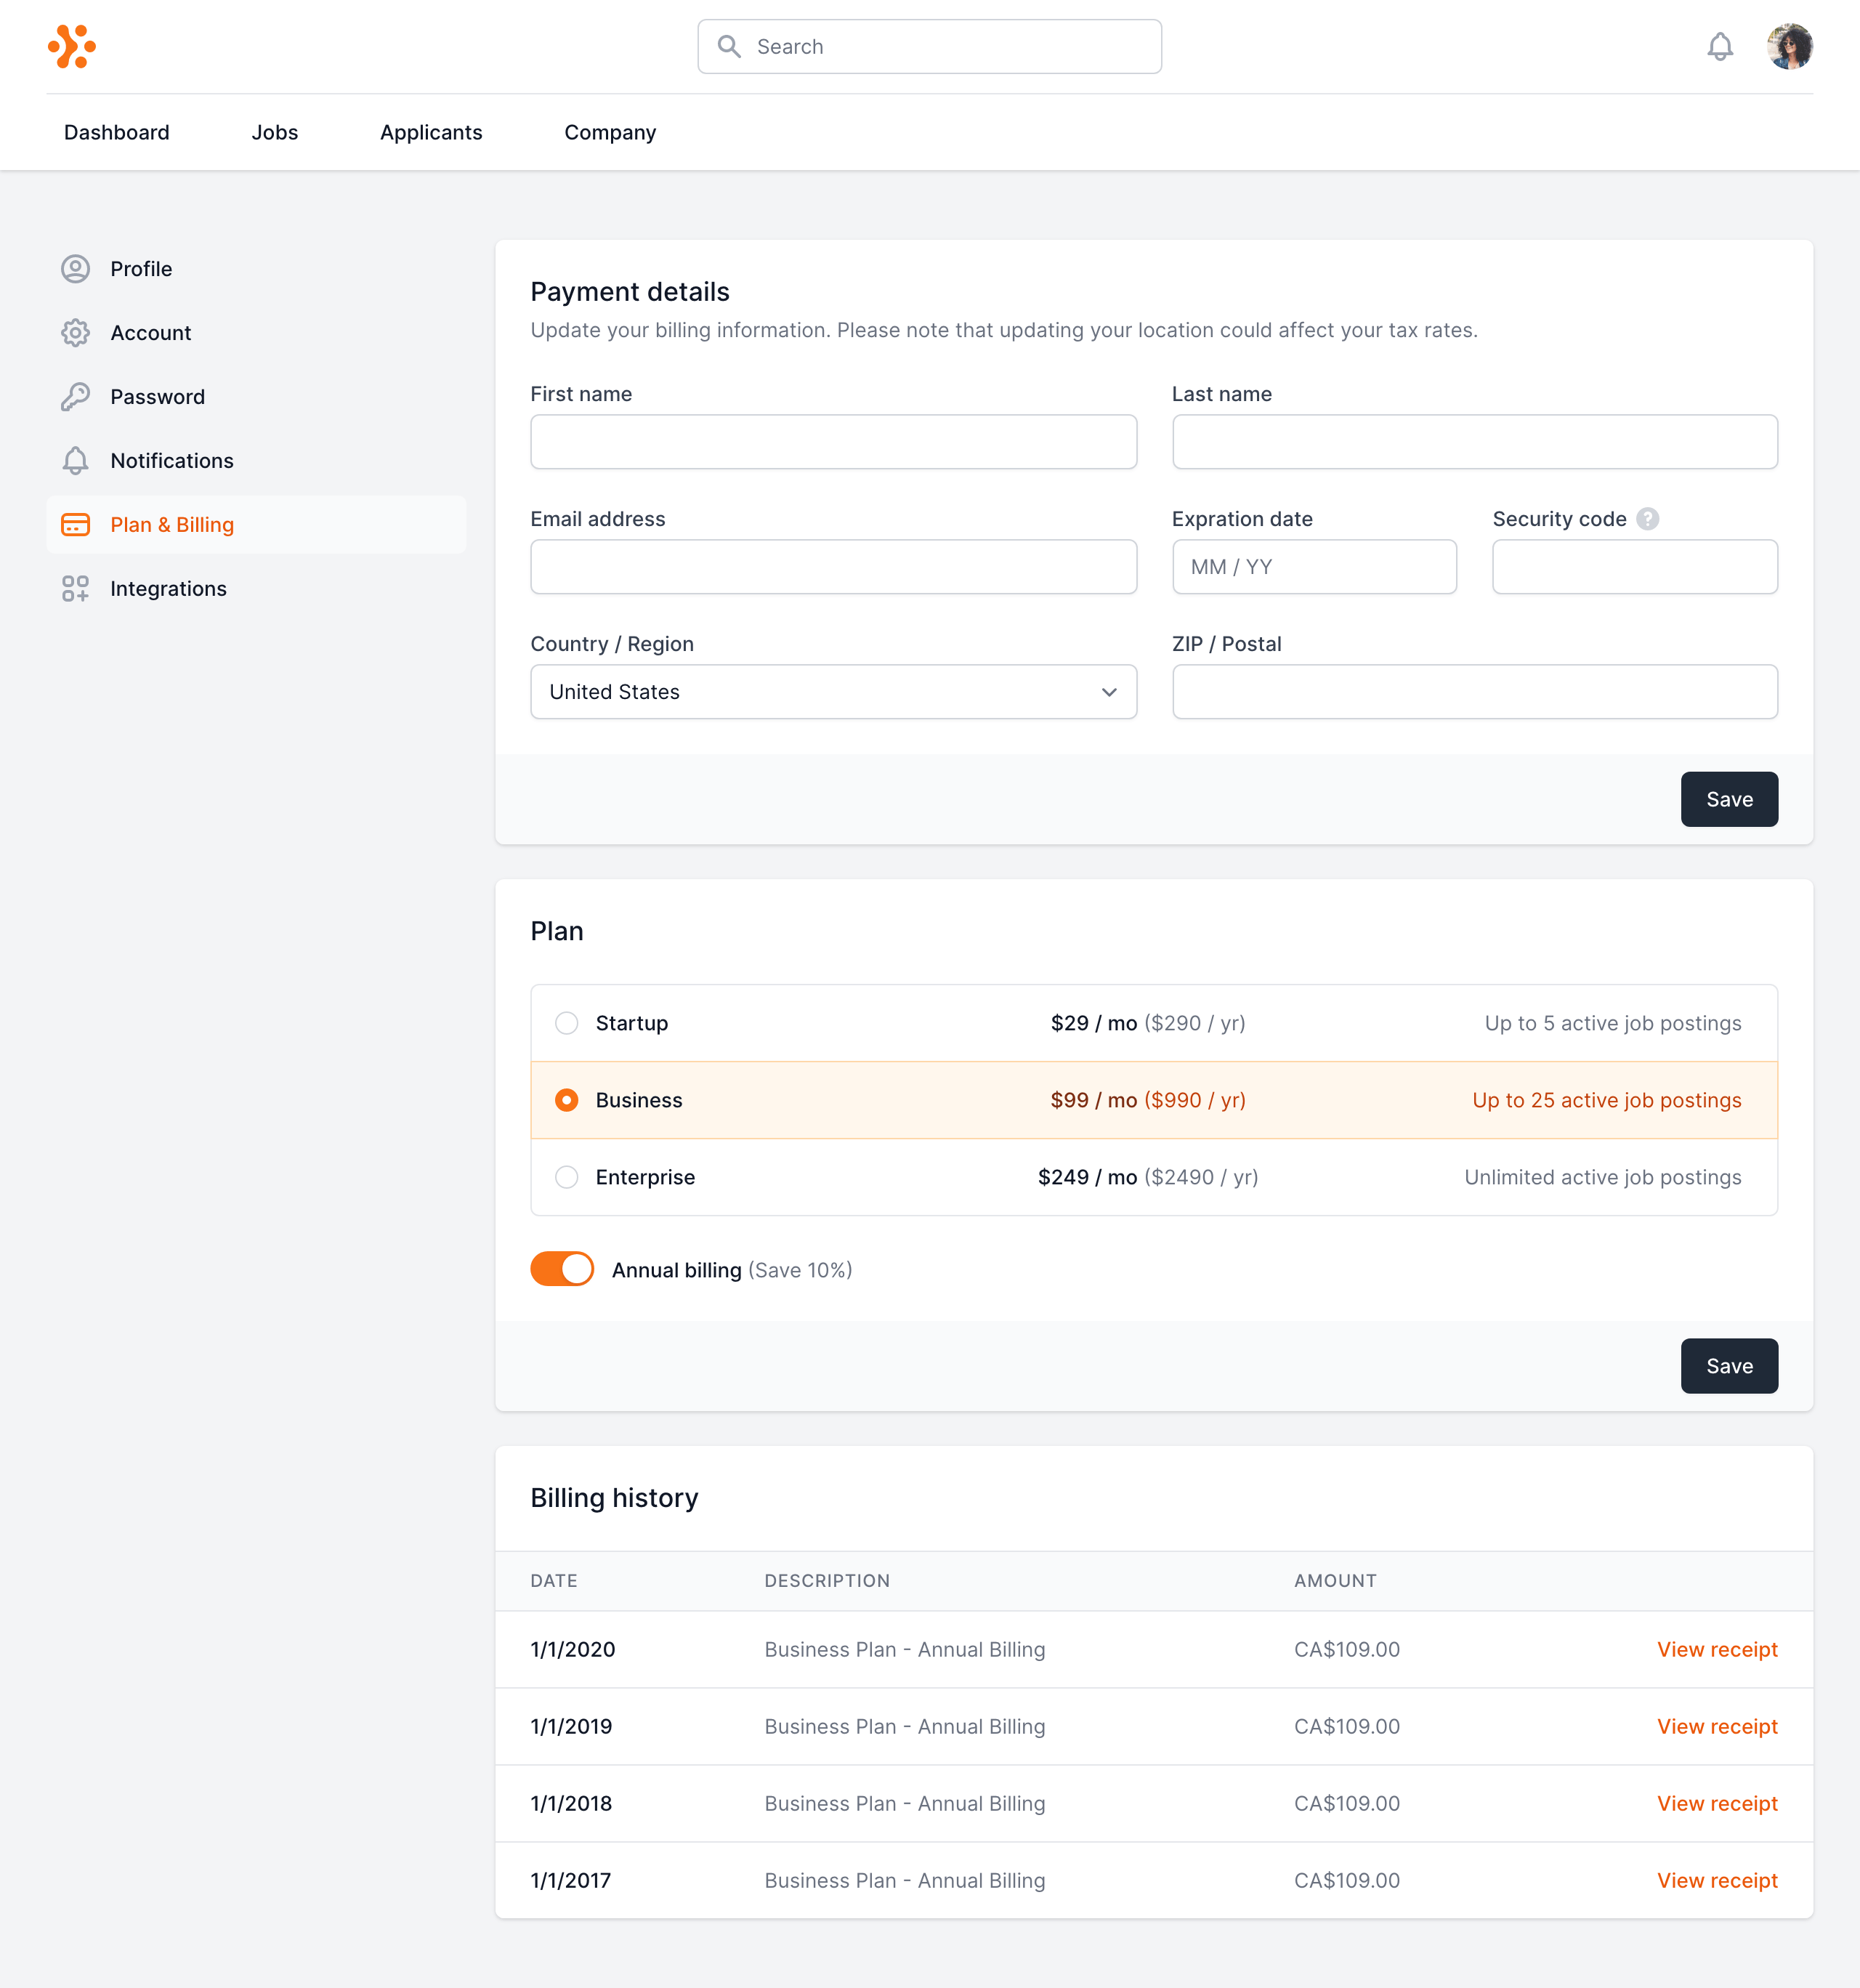The image size is (1860, 1988).
Task: Open notifications bell in the header
Action: pos(1719,47)
